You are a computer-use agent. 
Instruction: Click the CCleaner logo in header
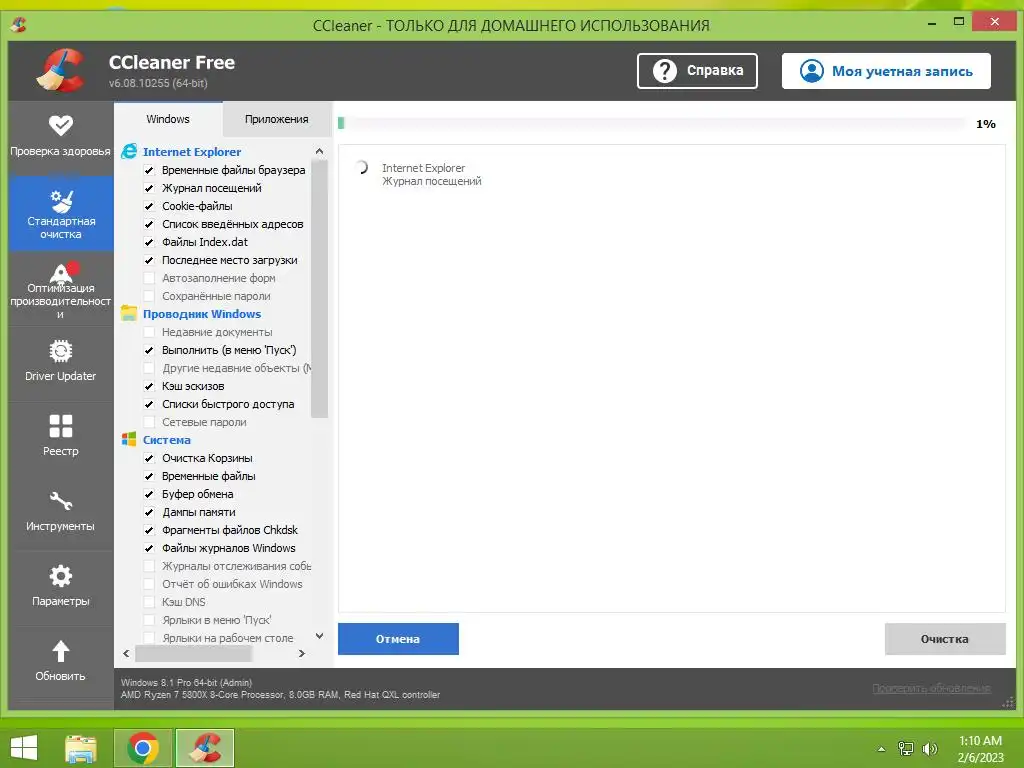tap(60, 70)
